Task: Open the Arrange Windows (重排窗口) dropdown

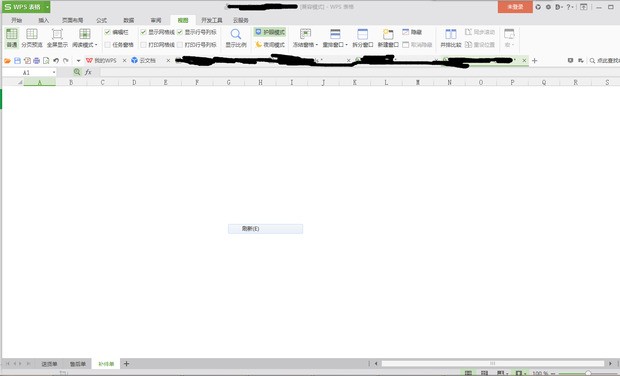Action: click(x=335, y=38)
